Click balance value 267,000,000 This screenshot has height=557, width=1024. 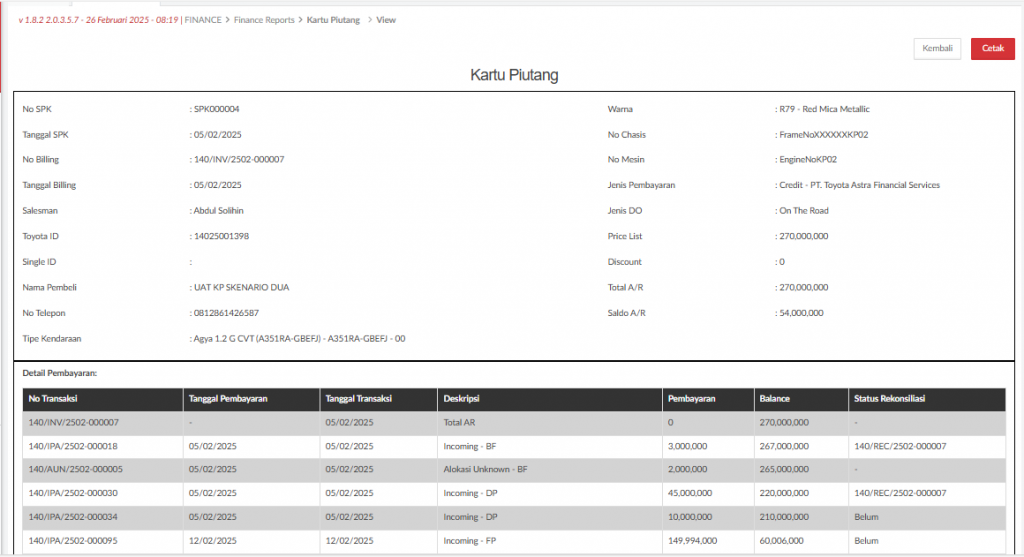pyautogui.click(x=784, y=447)
